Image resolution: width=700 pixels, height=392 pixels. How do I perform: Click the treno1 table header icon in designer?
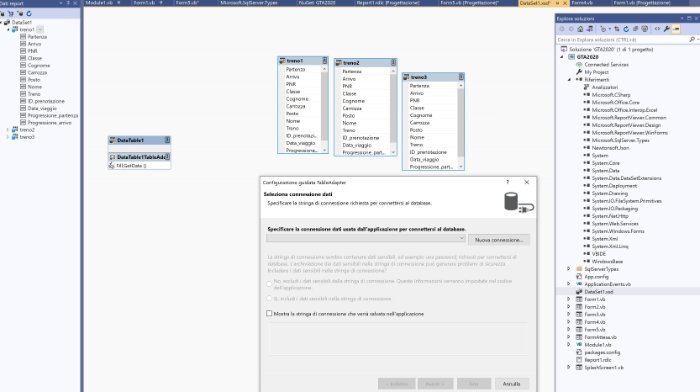point(282,61)
